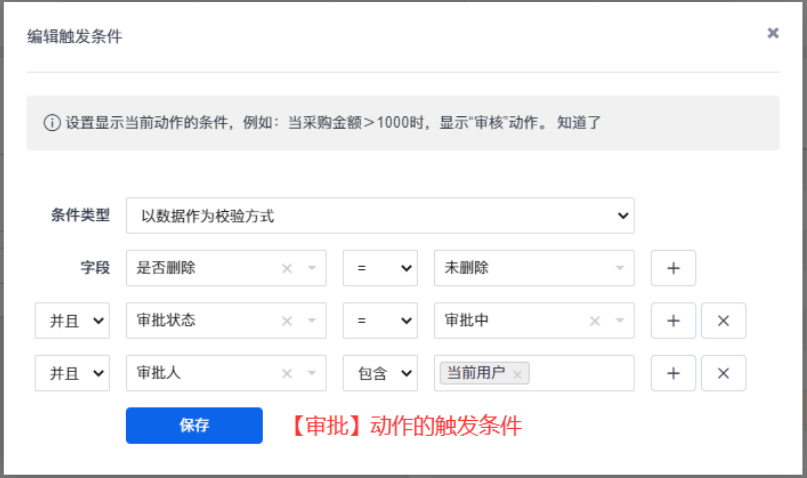The image size is (807, 478).
Task: Clear the 审批状态 field selection
Action: 287,321
